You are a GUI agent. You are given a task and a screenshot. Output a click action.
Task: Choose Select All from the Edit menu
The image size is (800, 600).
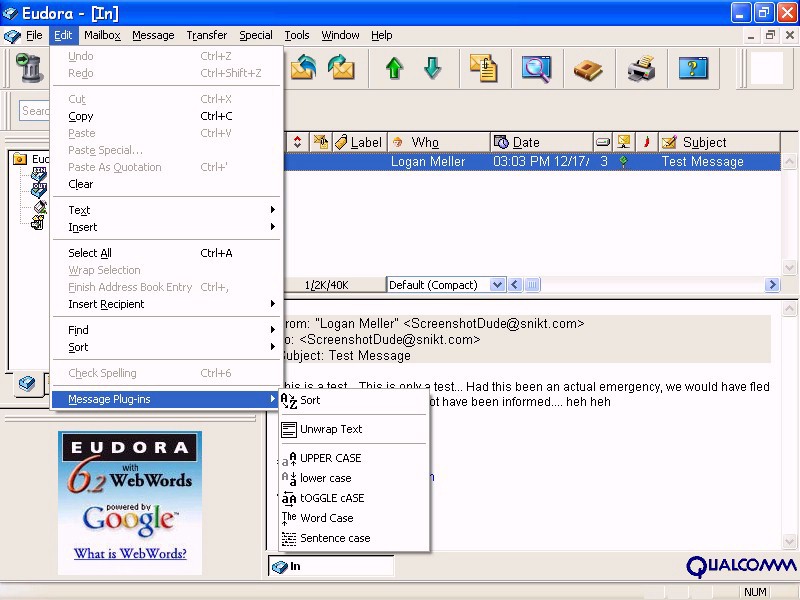click(x=166, y=253)
